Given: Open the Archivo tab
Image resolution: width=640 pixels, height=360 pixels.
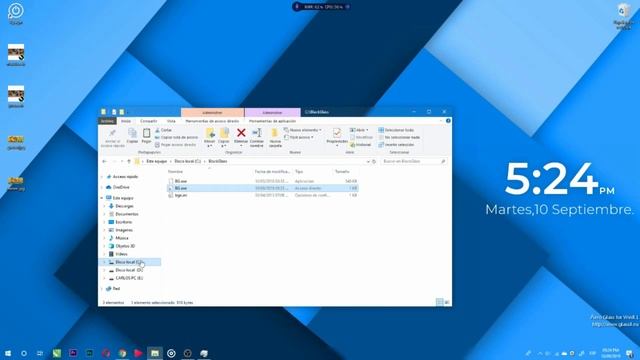Looking at the screenshot, I should (x=107, y=121).
